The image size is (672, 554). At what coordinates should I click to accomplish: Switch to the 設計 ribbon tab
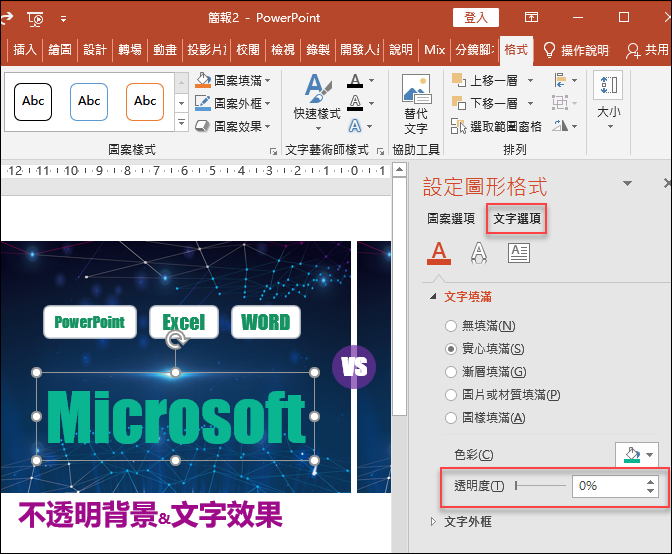(x=95, y=50)
